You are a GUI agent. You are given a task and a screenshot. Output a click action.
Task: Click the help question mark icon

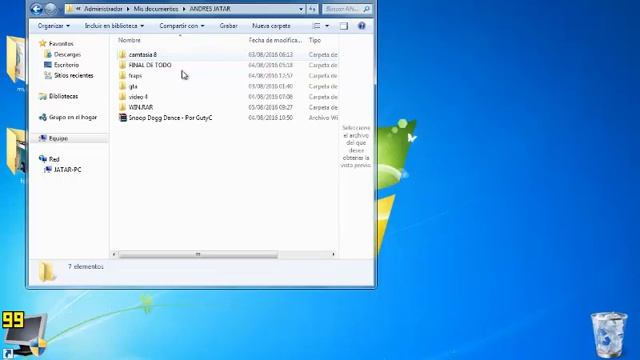362,26
